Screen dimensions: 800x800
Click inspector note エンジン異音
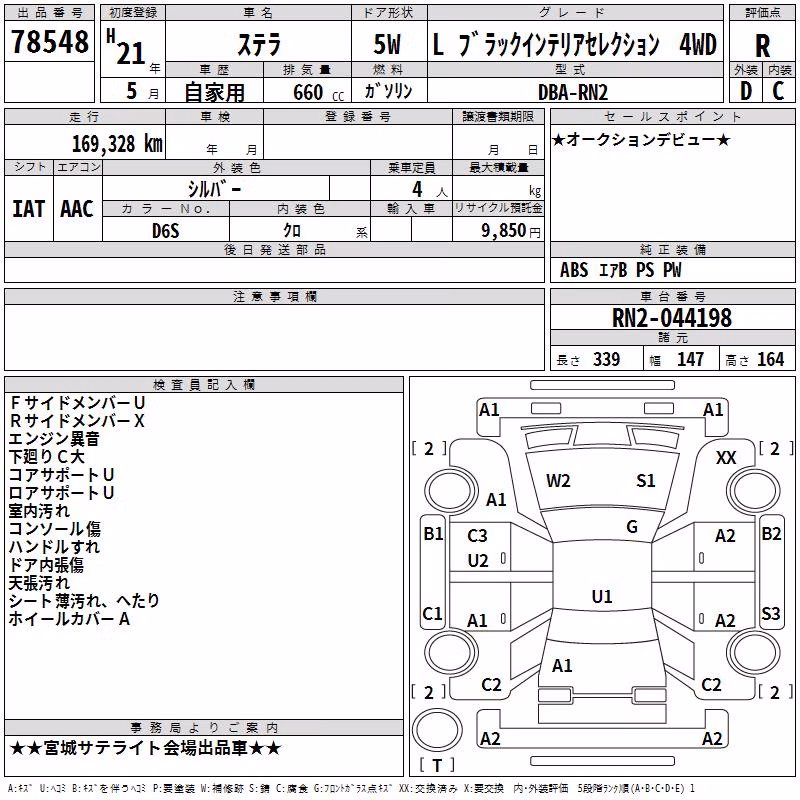54,439
